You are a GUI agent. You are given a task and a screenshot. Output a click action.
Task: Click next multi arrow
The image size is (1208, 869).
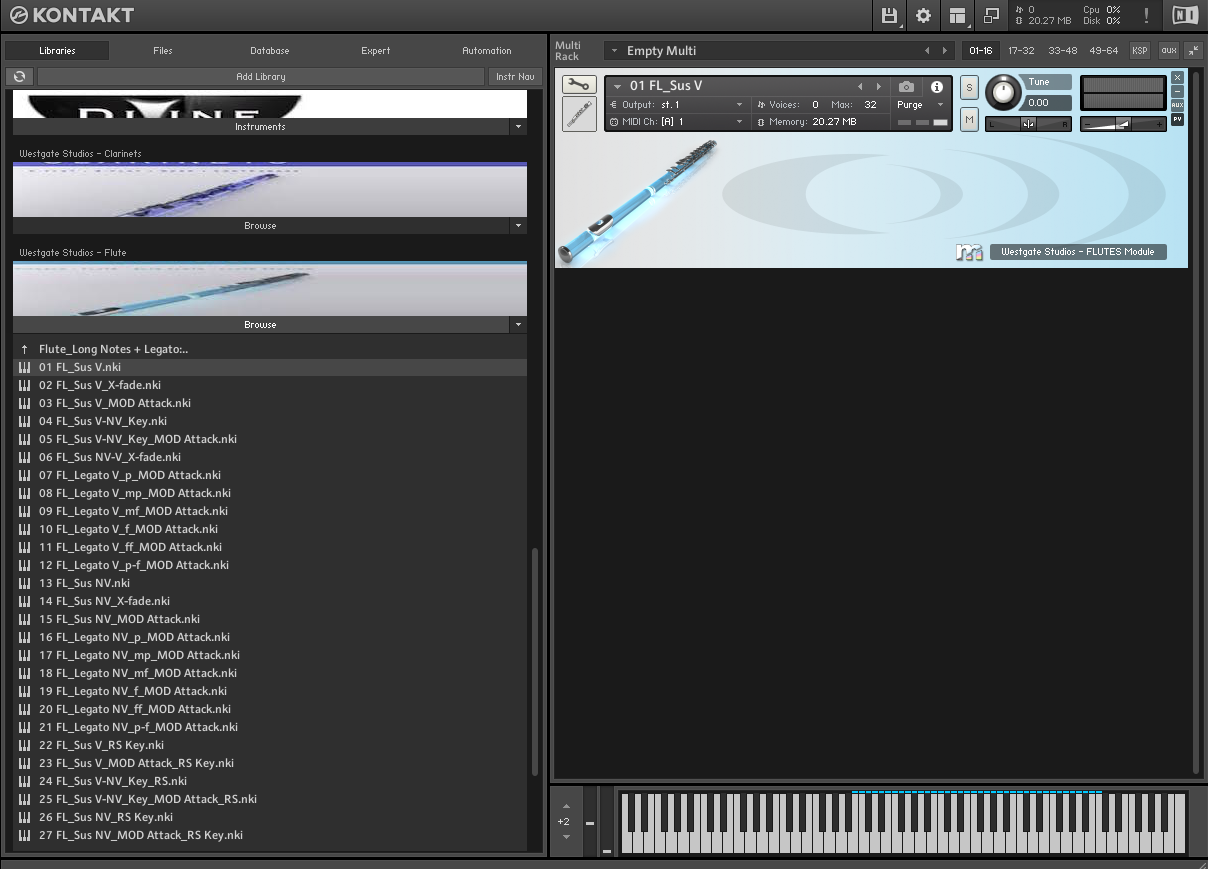(945, 51)
